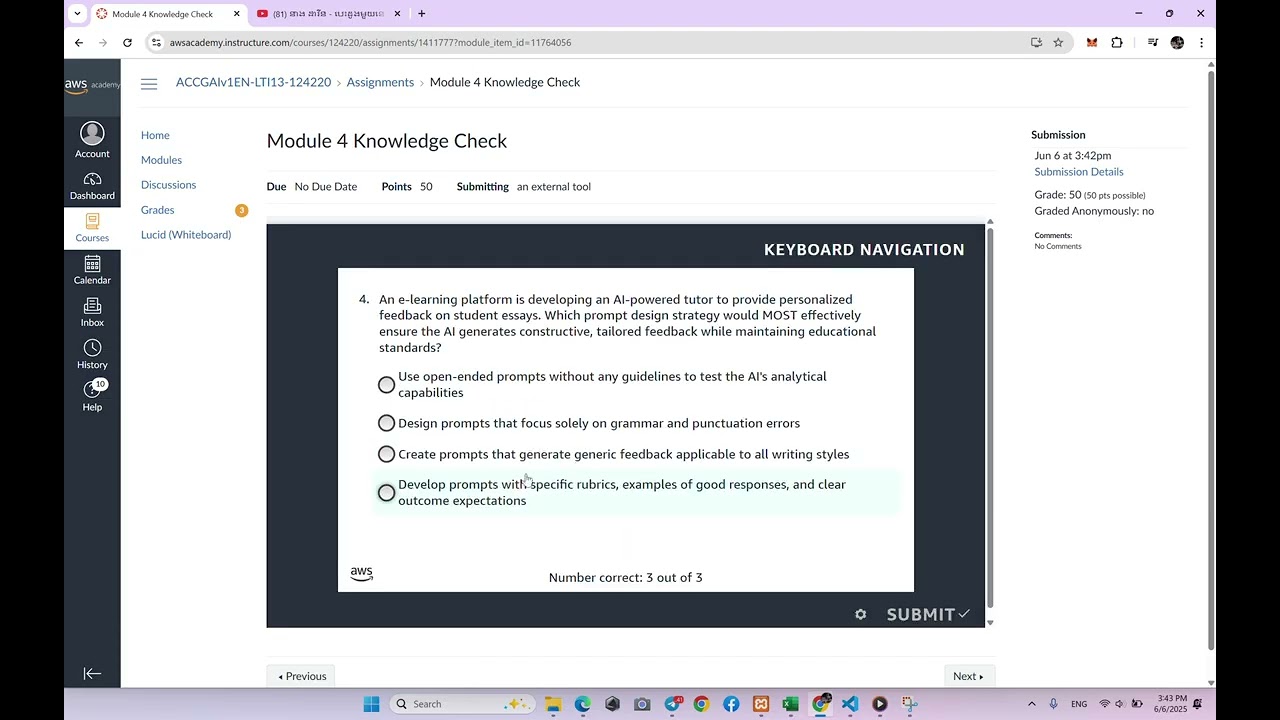Open Submission Details link
Viewport: 1280px width, 720px height.
1079,172
